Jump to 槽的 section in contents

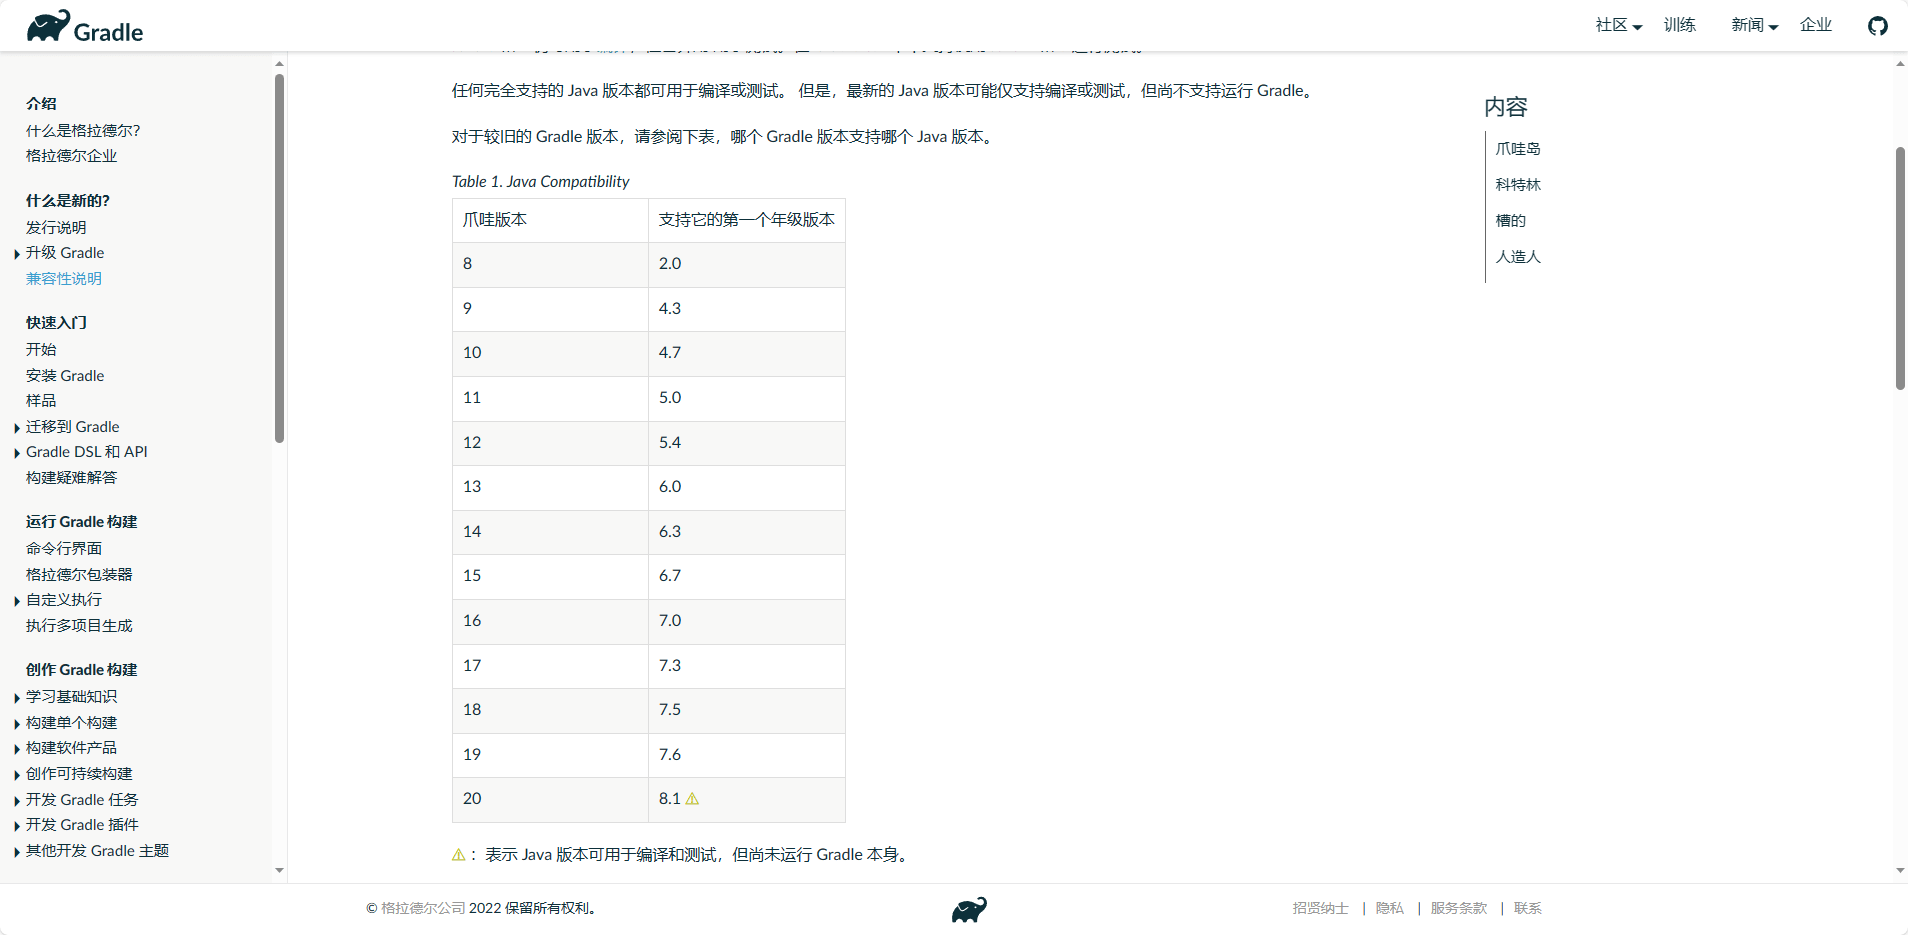point(1510,221)
